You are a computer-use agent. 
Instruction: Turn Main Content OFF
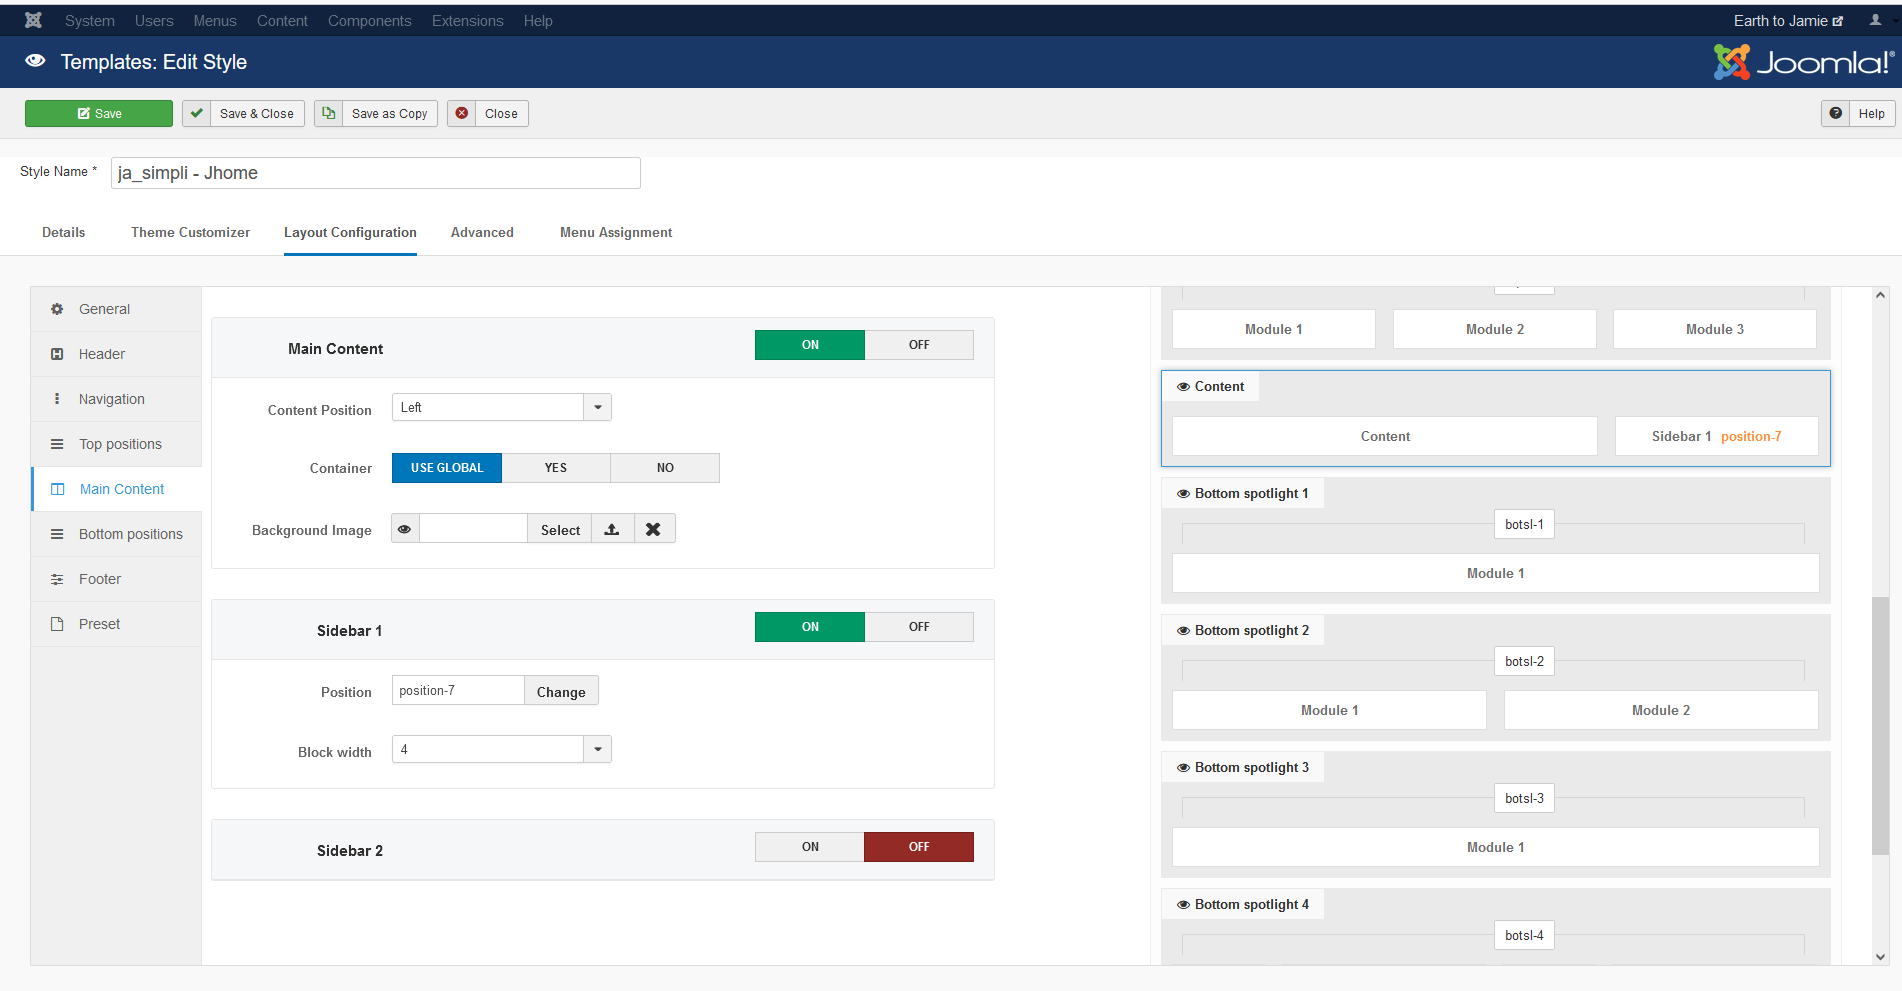click(919, 345)
